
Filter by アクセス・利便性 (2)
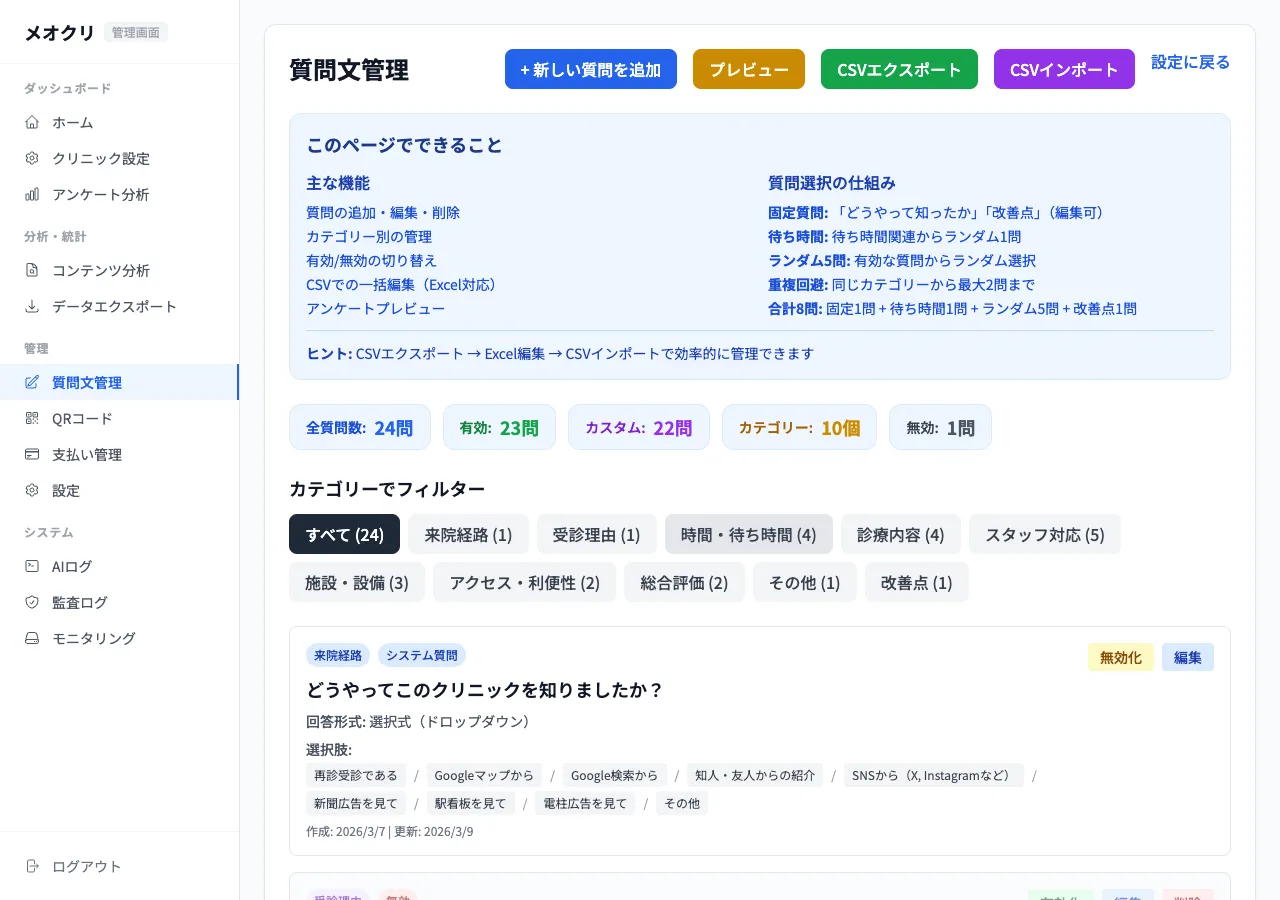pyautogui.click(x=525, y=582)
